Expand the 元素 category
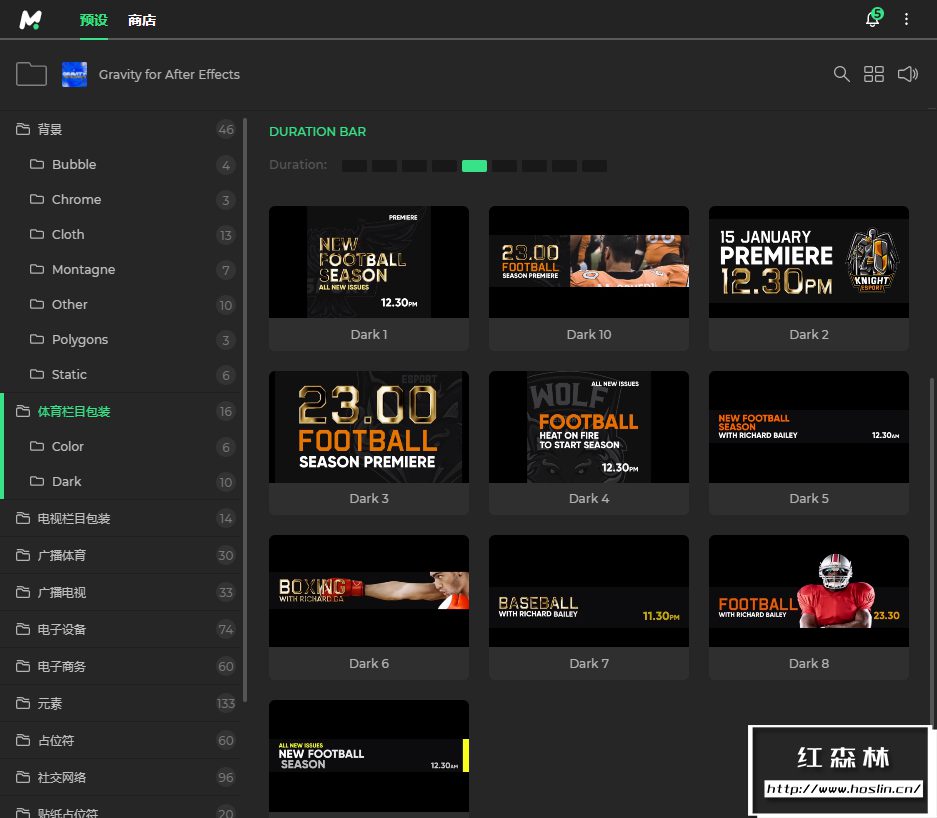 [x=121, y=703]
